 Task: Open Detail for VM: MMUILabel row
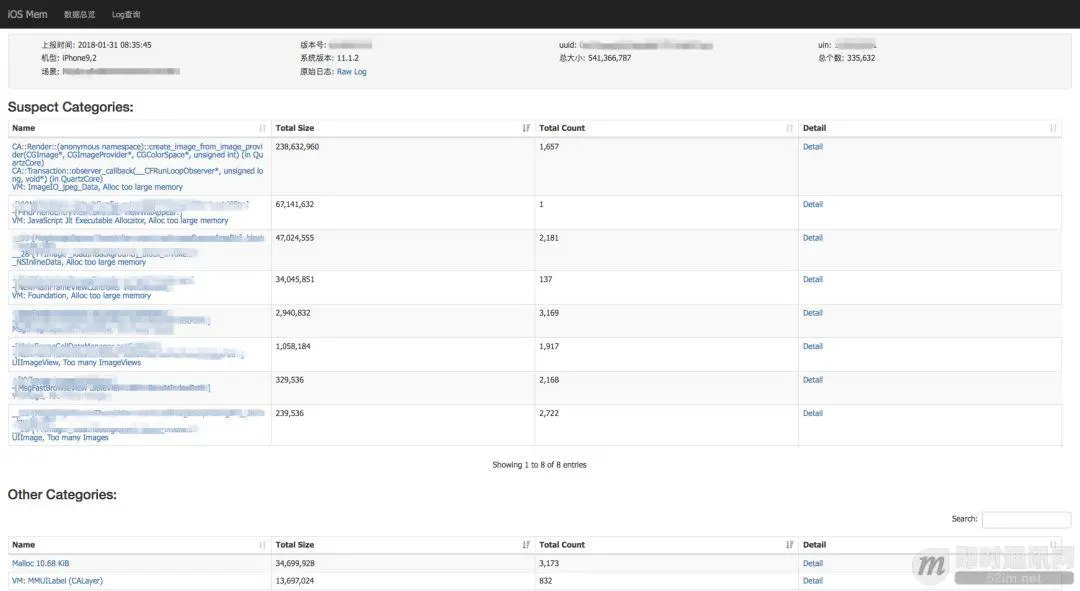tap(813, 581)
